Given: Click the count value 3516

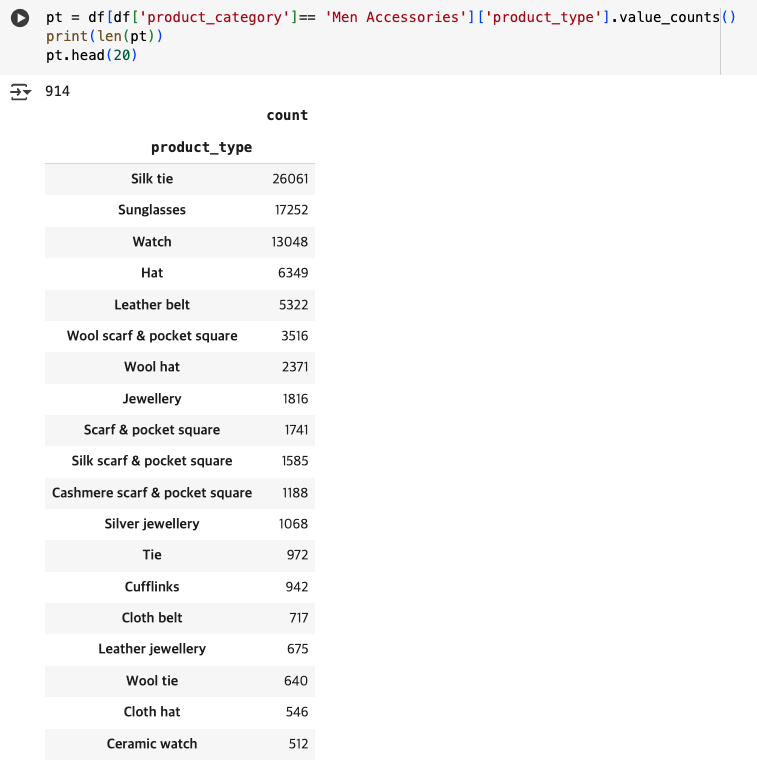Looking at the screenshot, I should coord(294,336).
